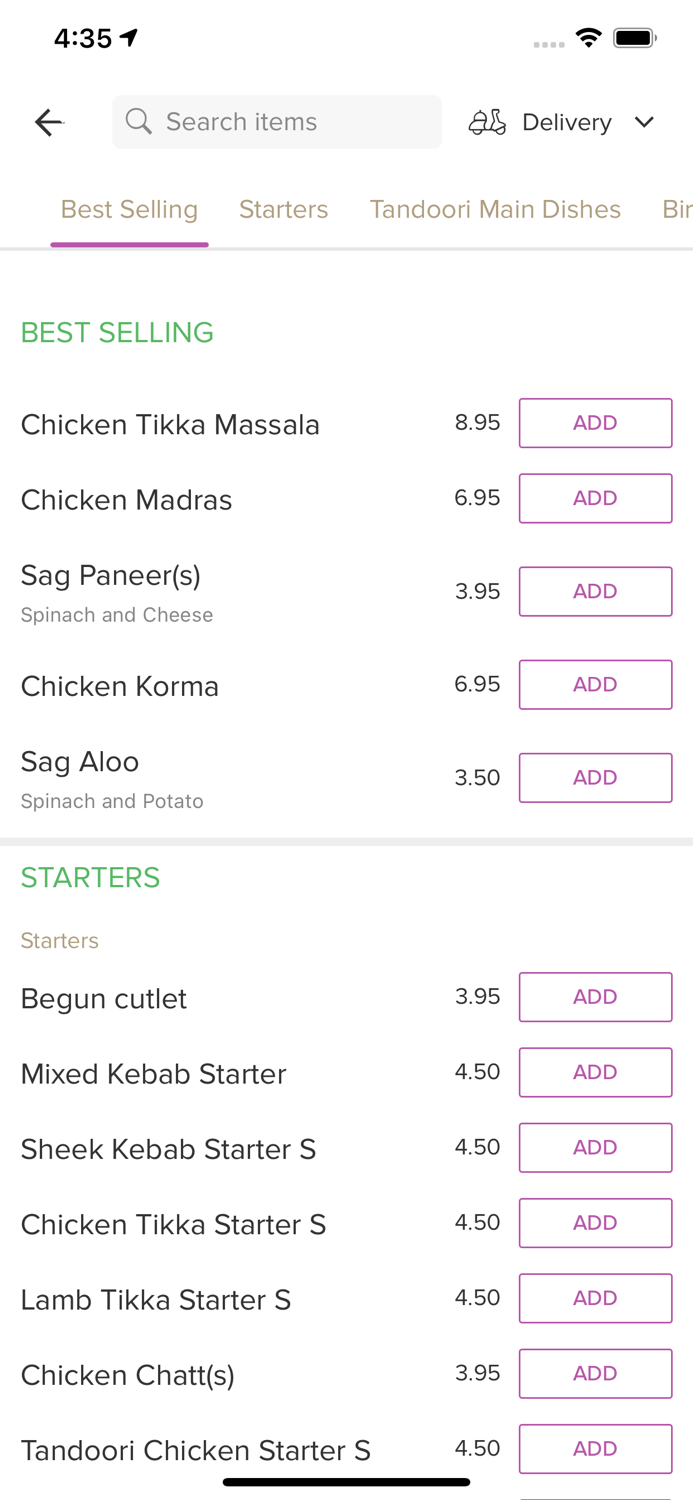The height and width of the screenshot is (1500, 693).
Task: Click the back arrow to return
Action: tap(48, 121)
